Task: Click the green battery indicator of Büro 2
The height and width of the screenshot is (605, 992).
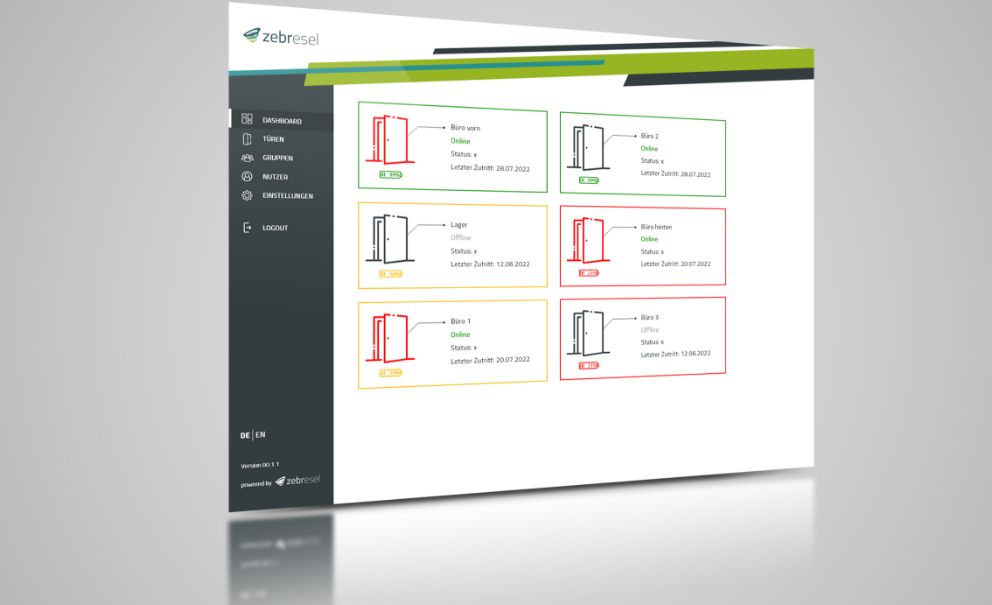Action: coord(588,180)
